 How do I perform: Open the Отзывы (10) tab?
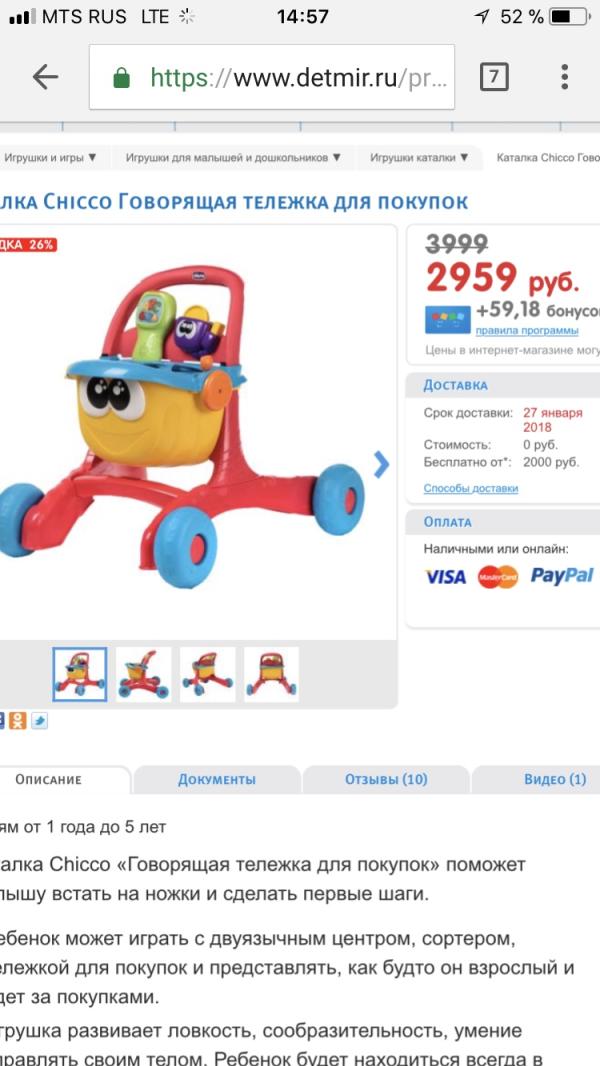(386, 779)
